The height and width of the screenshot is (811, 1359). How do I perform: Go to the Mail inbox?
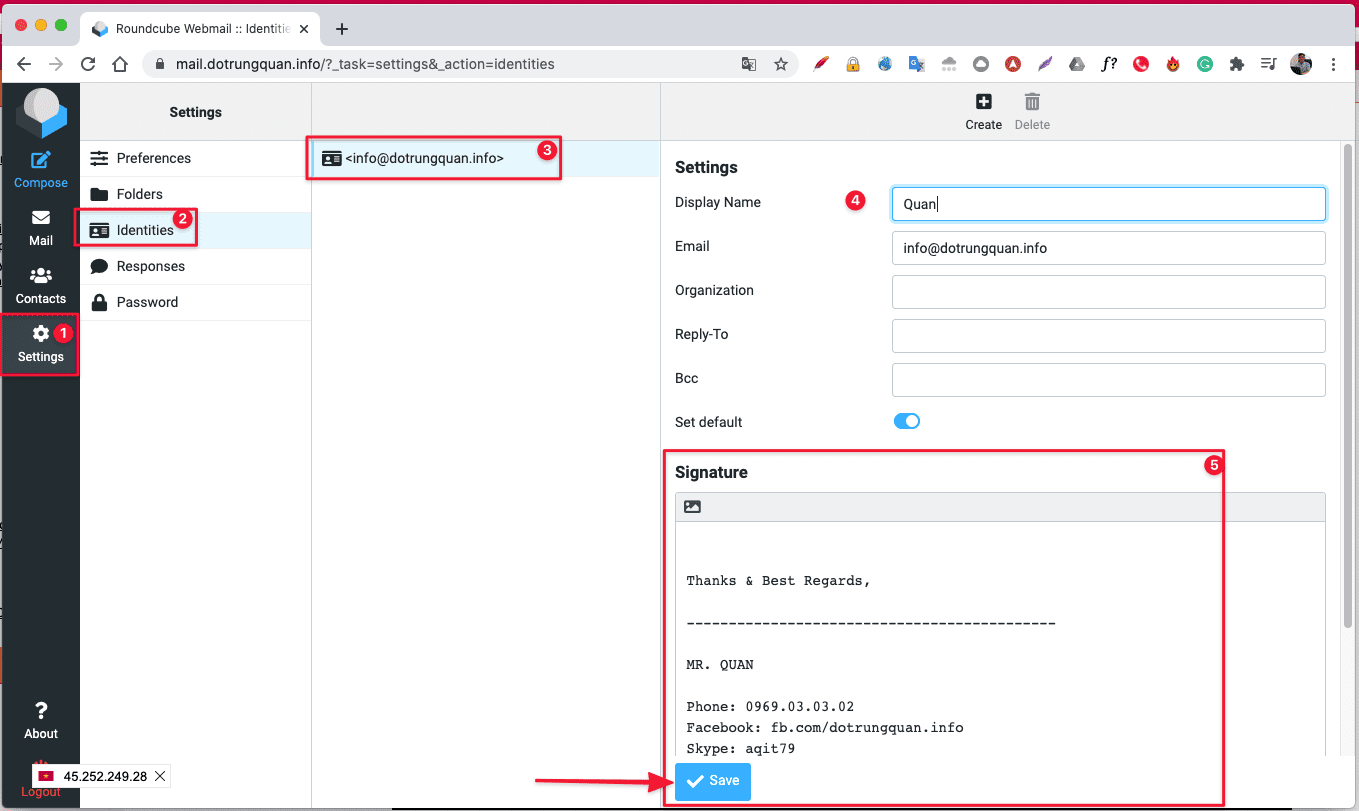click(x=40, y=227)
